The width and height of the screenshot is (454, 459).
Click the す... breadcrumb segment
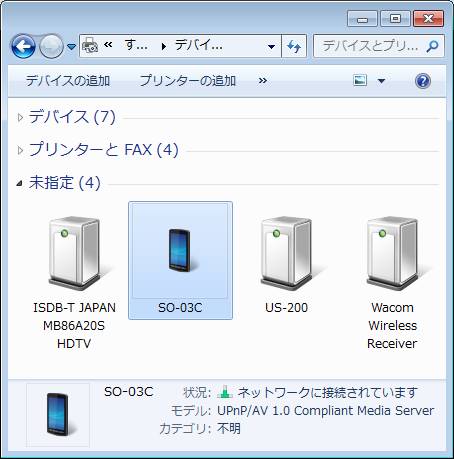coord(136,45)
